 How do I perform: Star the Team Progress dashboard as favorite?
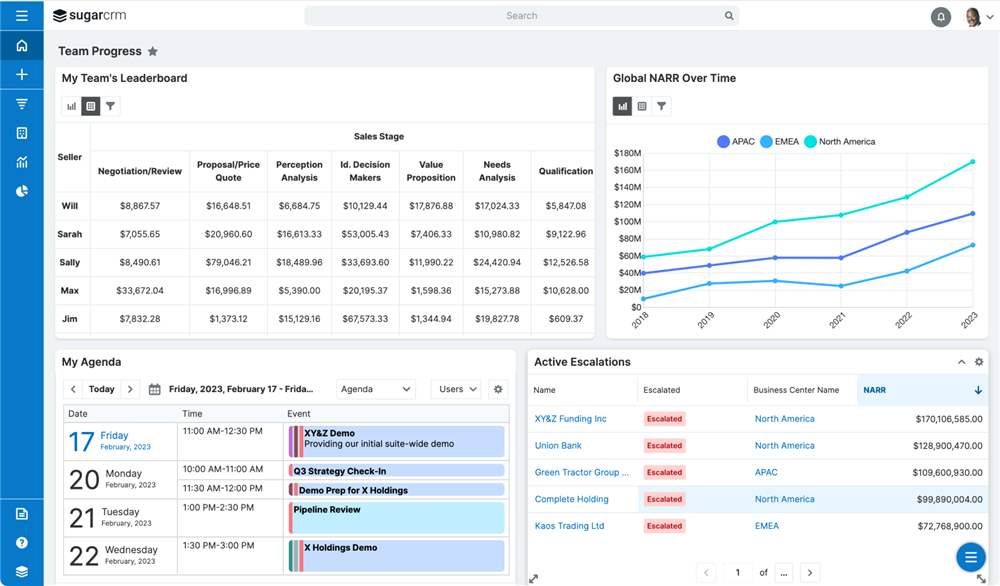pyautogui.click(x=153, y=52)
